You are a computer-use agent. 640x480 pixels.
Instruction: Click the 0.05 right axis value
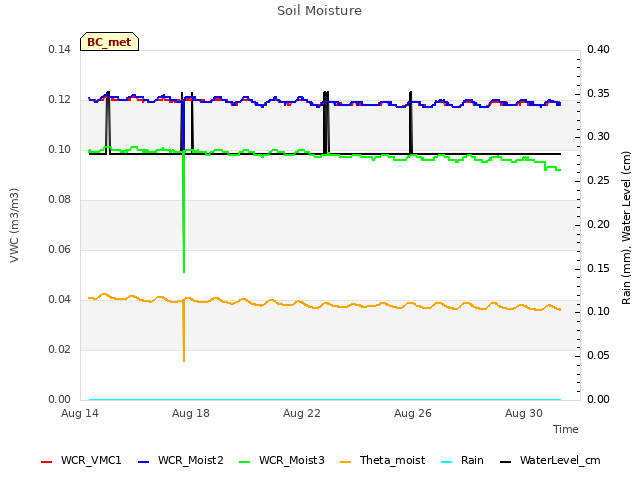click(598, 356)
